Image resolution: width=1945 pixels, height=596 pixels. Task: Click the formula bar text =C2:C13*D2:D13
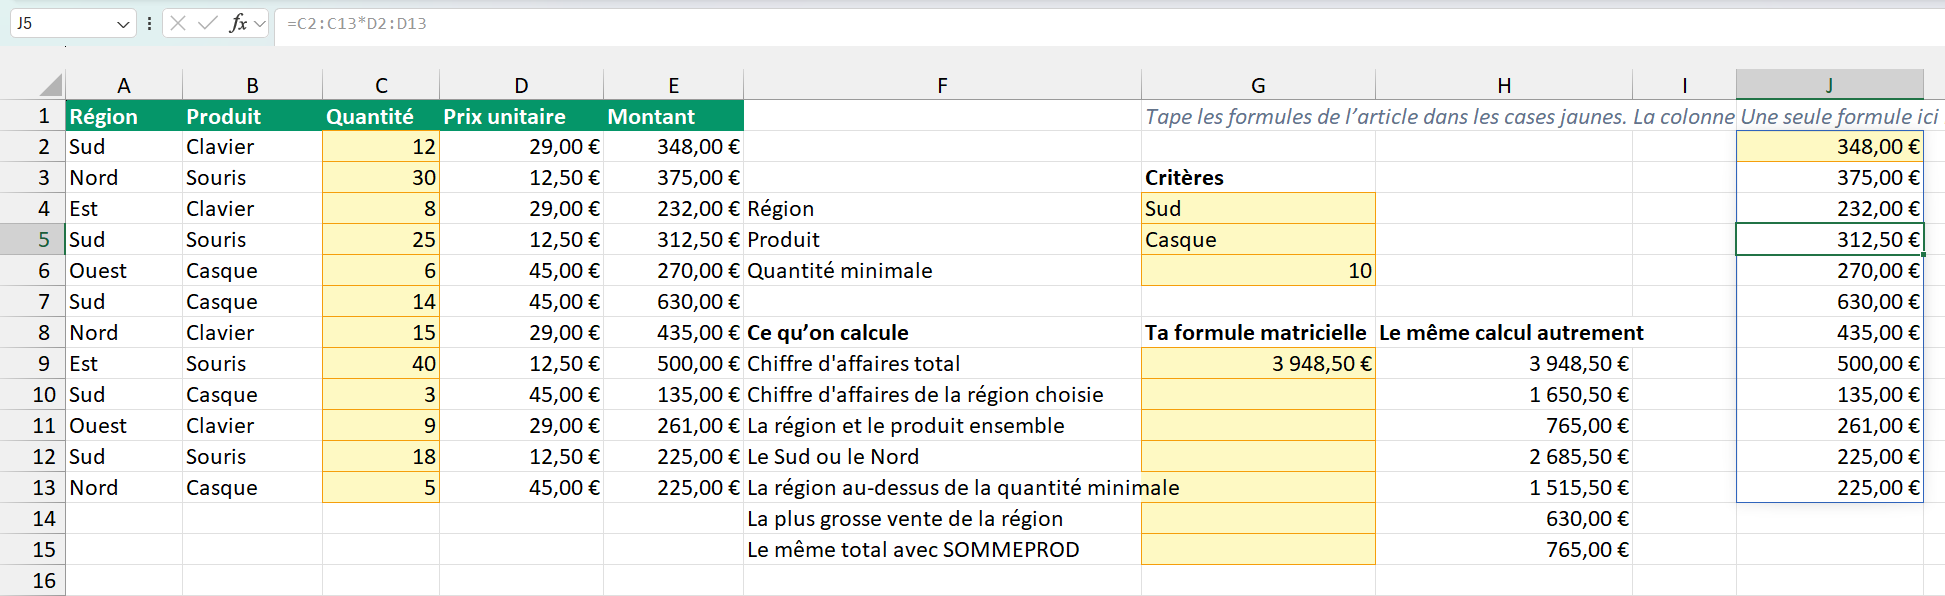click(x=357, y=23)
